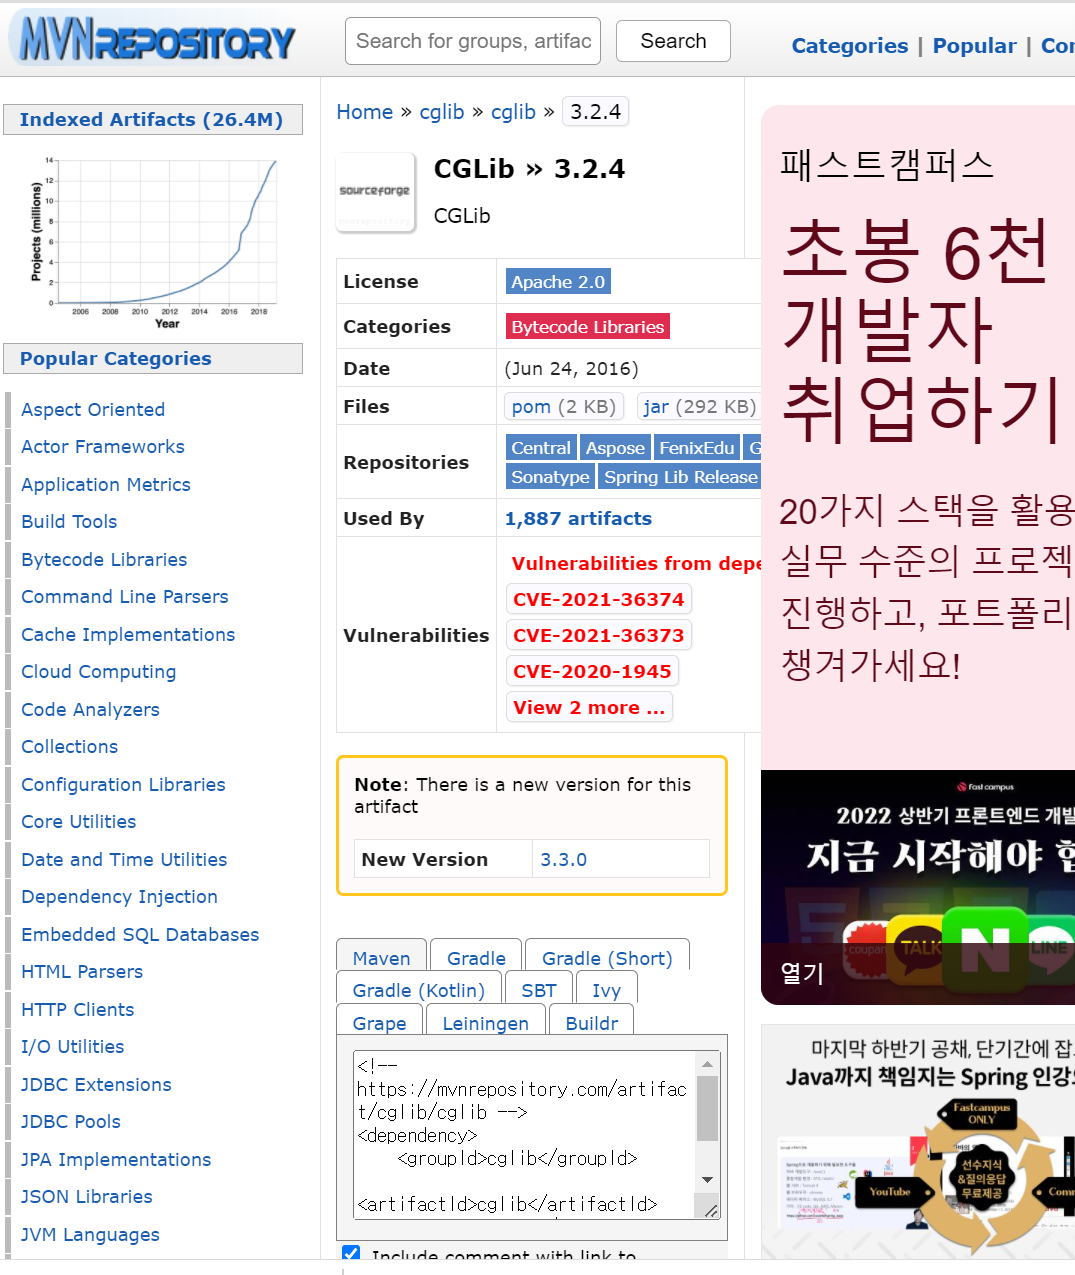
Task: Click the Indexed Artifacts growth chart
Action: [153, 243]
